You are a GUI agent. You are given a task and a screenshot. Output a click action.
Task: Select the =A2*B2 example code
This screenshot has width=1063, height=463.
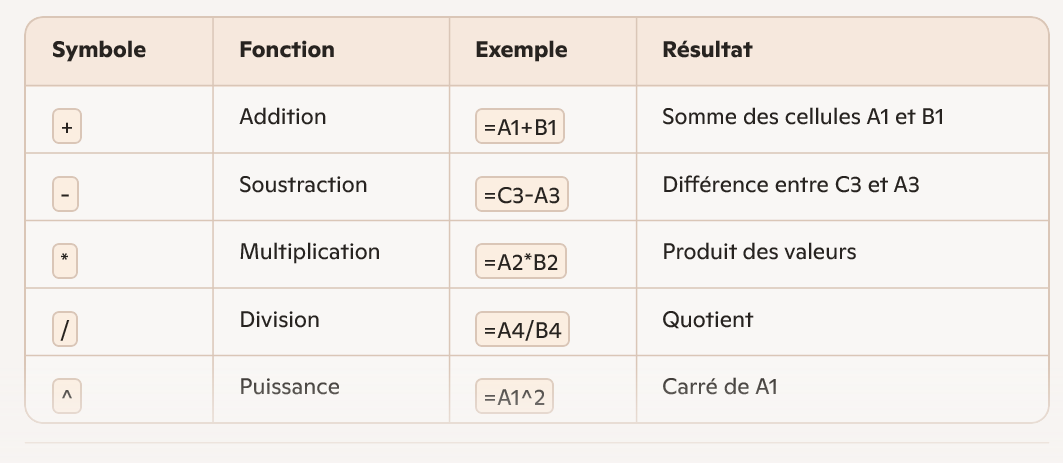[x=521, y=263]
